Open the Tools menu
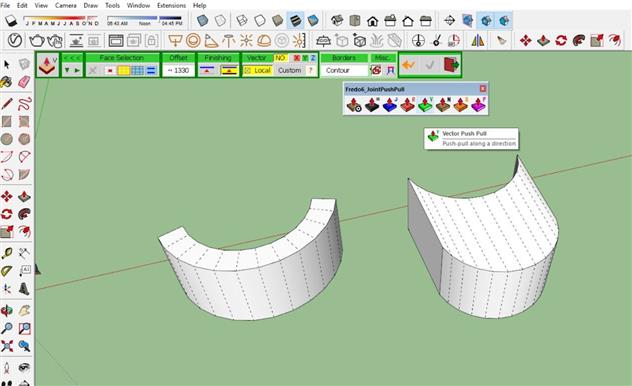This screenshot has width=632, height=386. 112,5
